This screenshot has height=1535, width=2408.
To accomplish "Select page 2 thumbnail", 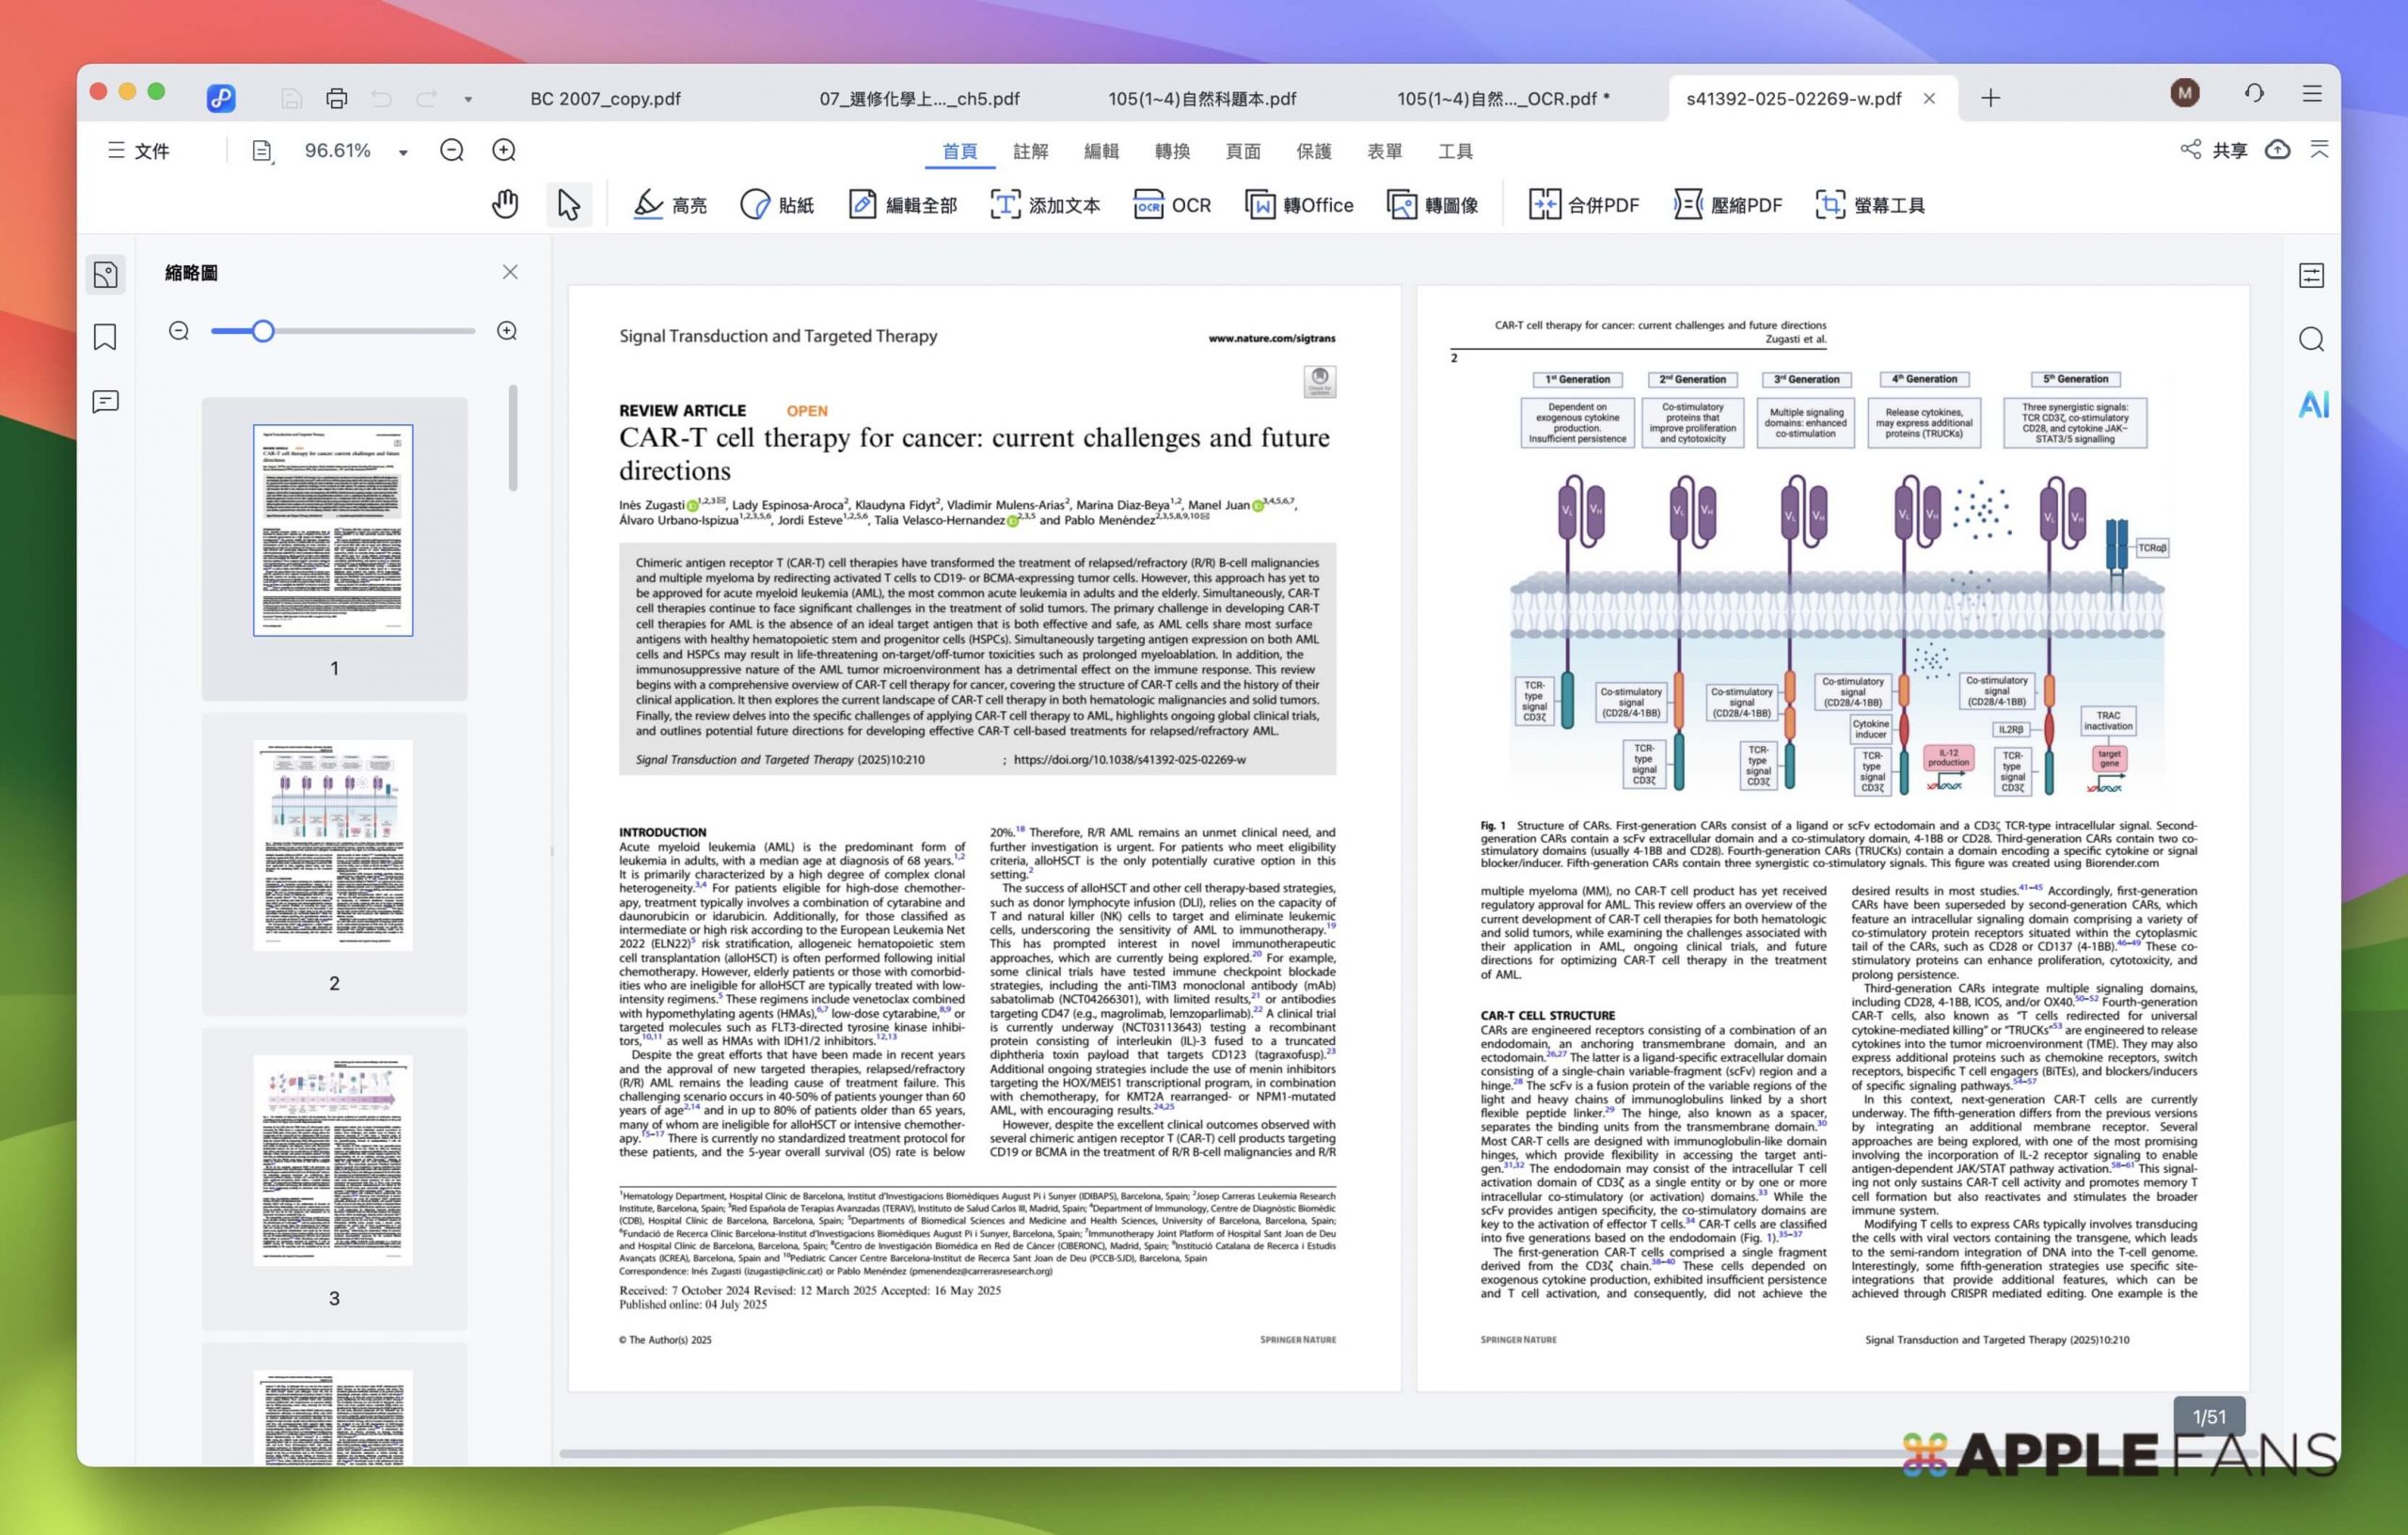I will pos(333,846).
